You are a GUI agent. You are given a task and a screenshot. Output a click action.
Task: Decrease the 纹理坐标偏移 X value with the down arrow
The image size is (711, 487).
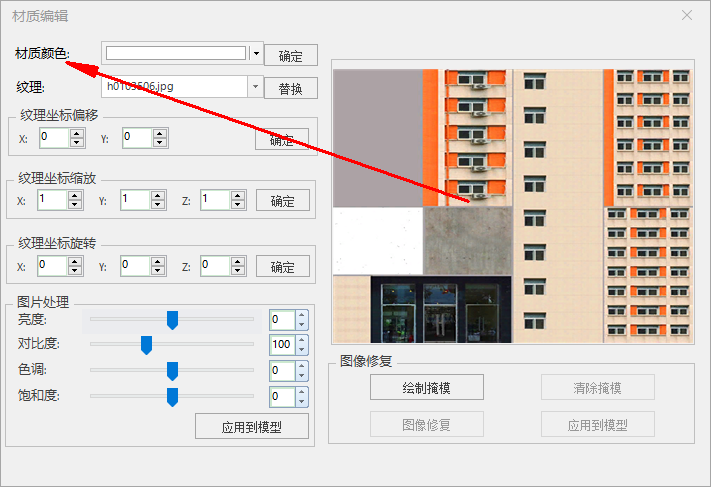[77, 143]
